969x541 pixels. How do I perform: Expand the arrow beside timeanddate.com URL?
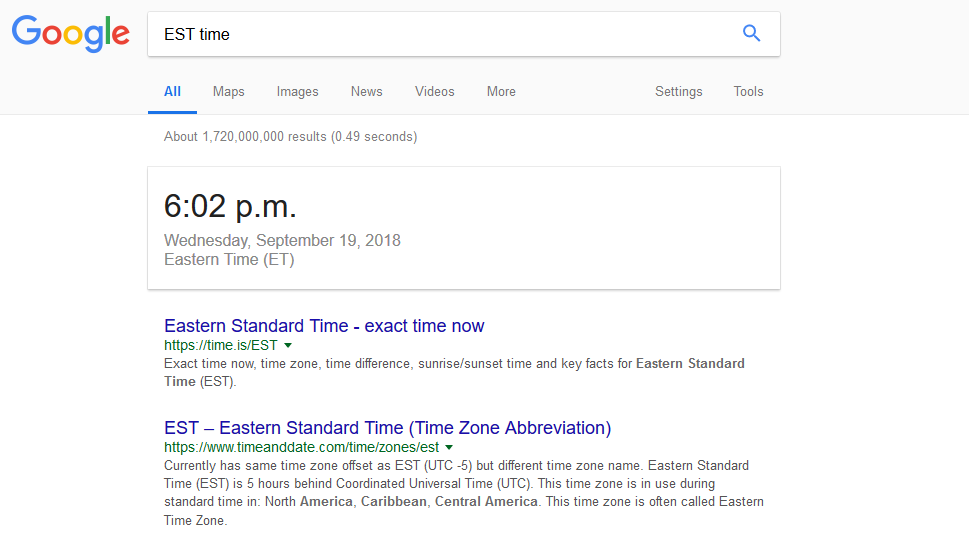pyautogui.click(x=449, y=448)
